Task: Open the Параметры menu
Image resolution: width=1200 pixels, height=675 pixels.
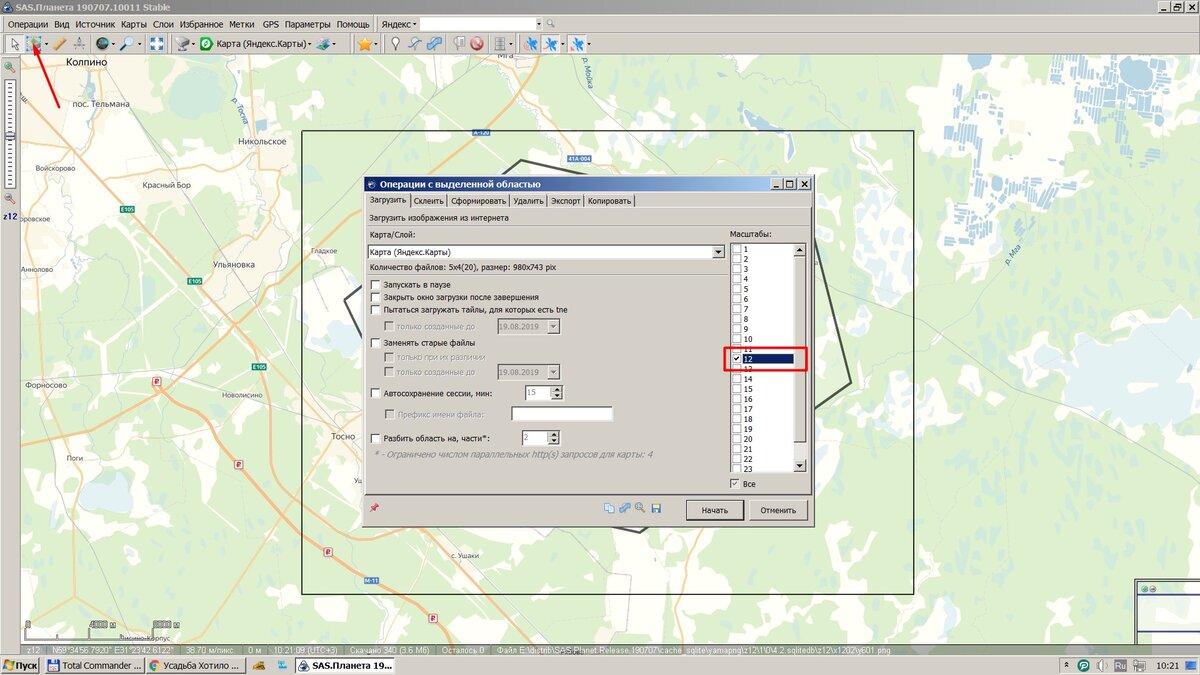Action: [x=307, y=23]
